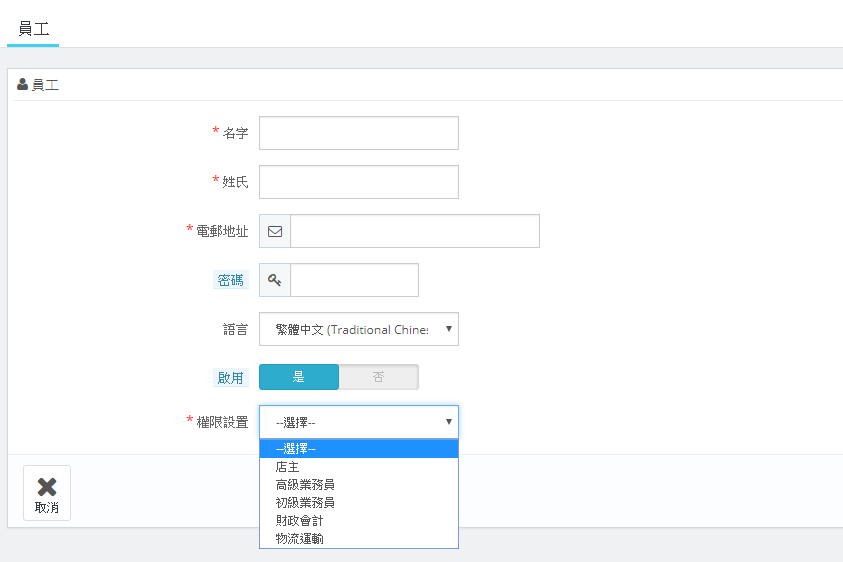The image size is (843, 562).
Task: Click into the 電郵地址 input field
Action: [414, 231]
